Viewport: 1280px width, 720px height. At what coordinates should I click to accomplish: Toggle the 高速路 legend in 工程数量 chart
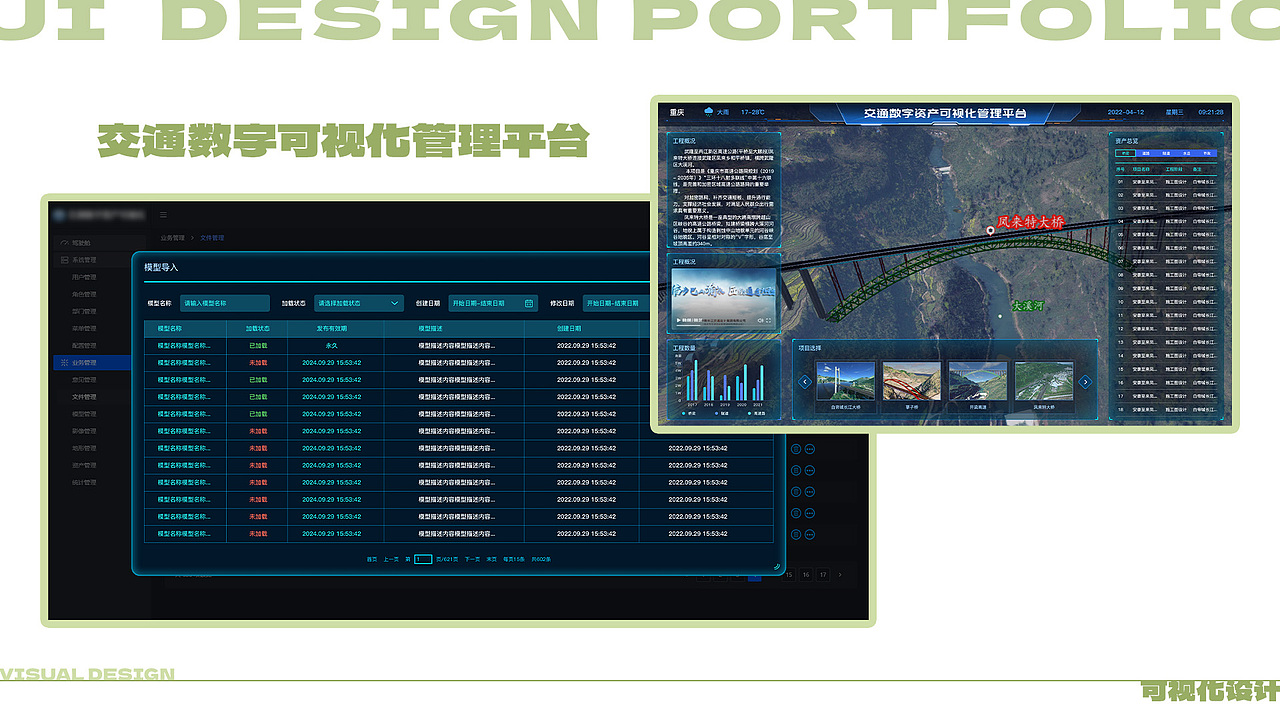coord(757,413)
